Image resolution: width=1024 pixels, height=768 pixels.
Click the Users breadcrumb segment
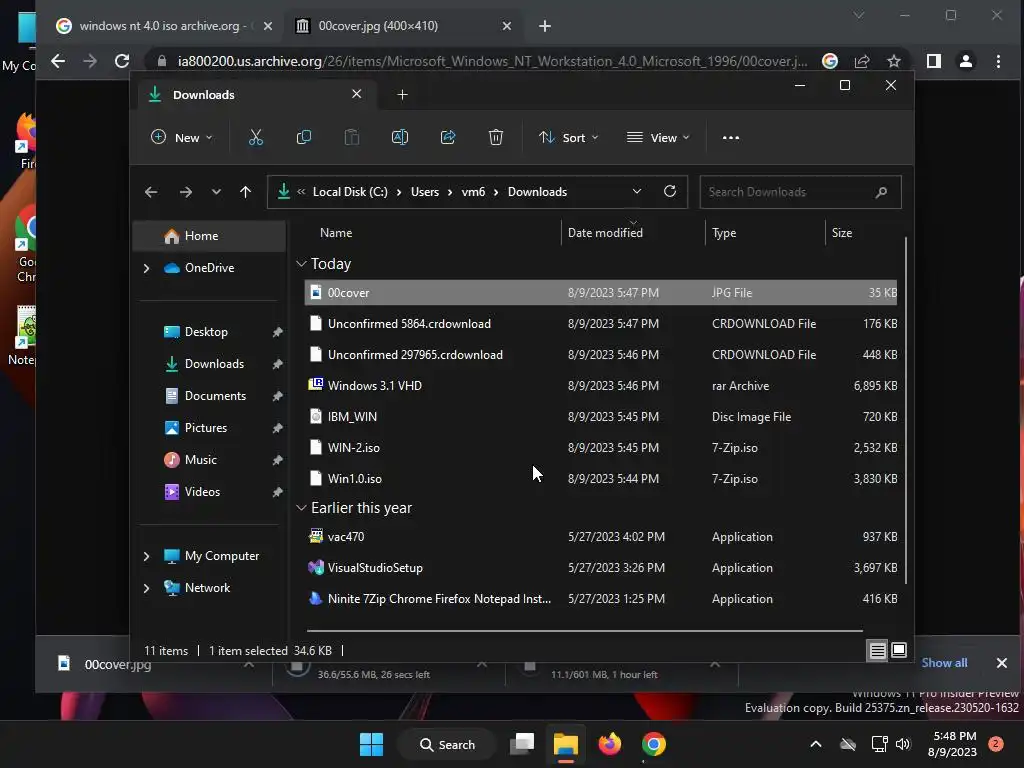pos(425,192)
